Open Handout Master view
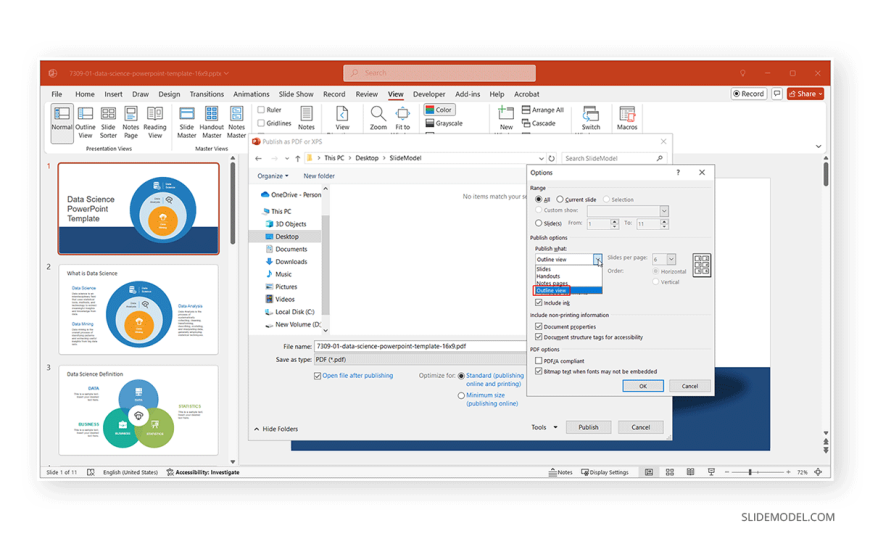The image size is (870, 539). [211, 122]
